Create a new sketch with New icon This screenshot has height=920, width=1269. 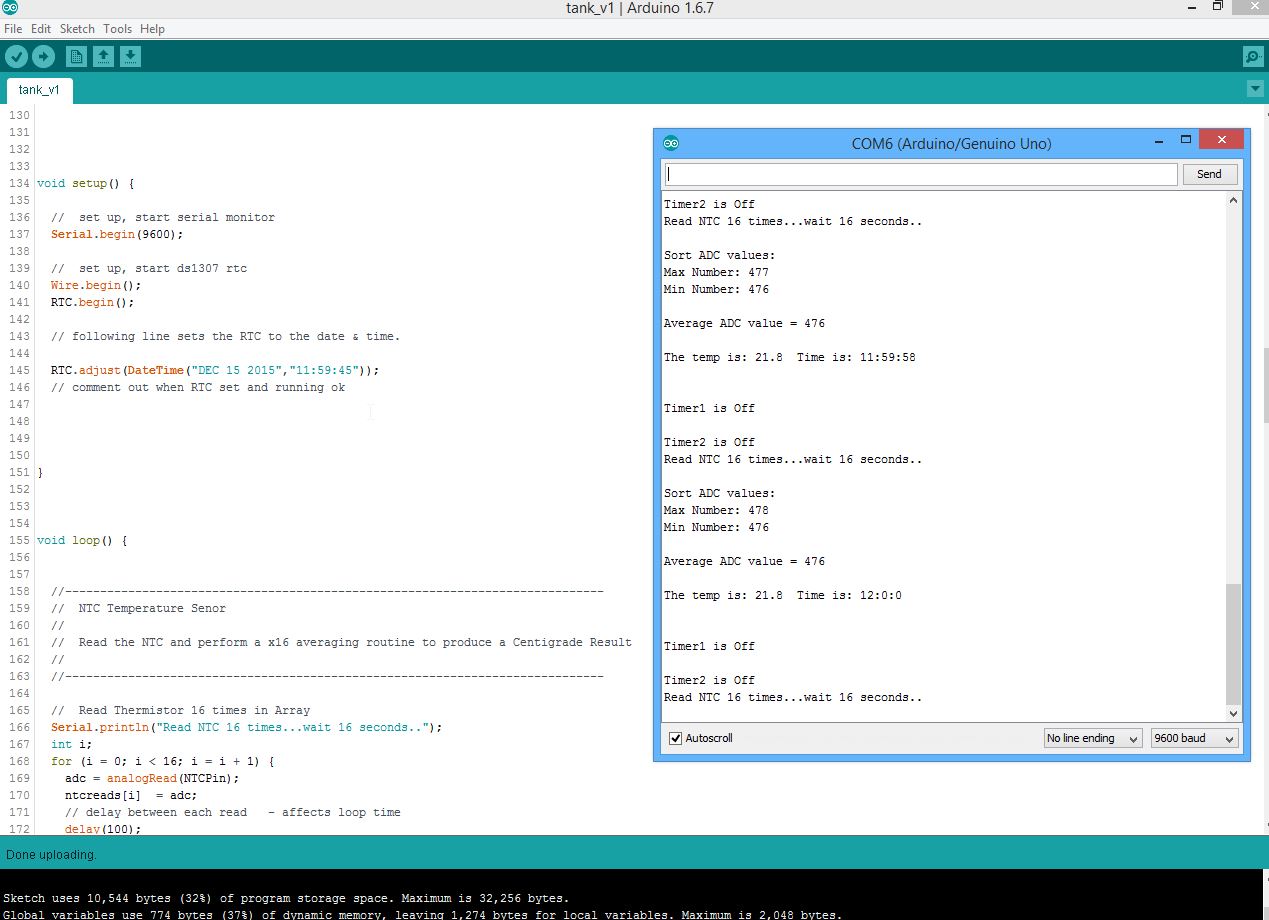[x=77, y=56]
